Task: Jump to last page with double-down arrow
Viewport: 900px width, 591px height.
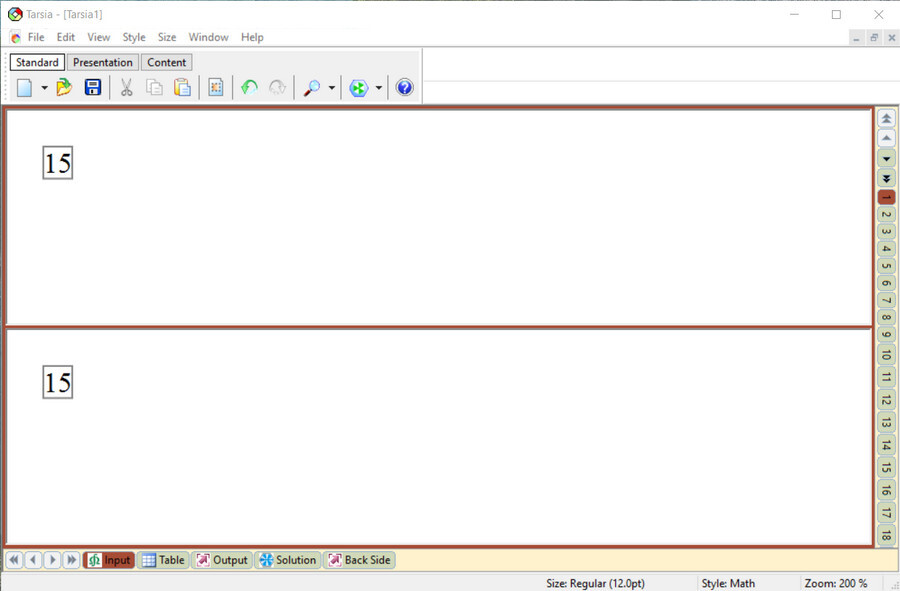Action: [x=886, y=178]
